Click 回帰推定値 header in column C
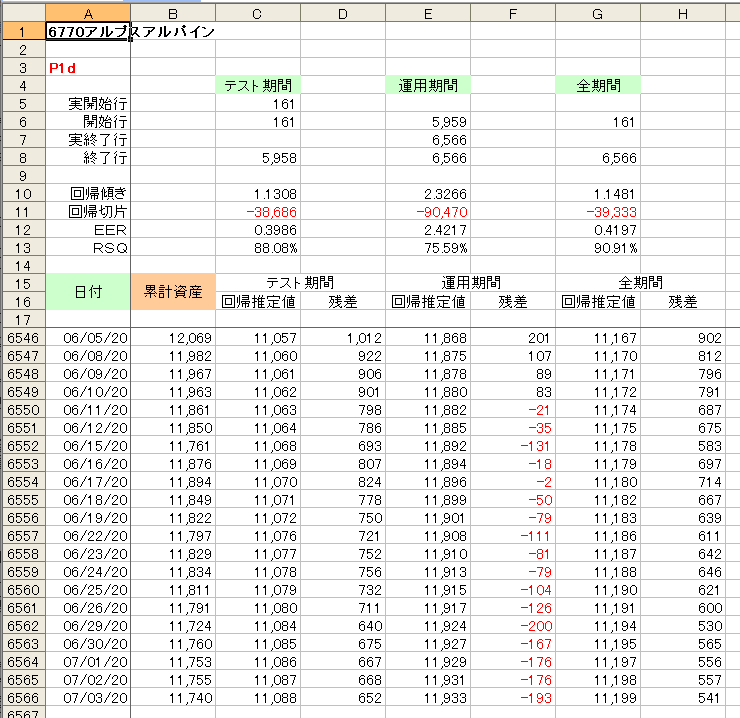Image resolution: width=740 pixels, height=718 pixels. click(x=258, y=302)
